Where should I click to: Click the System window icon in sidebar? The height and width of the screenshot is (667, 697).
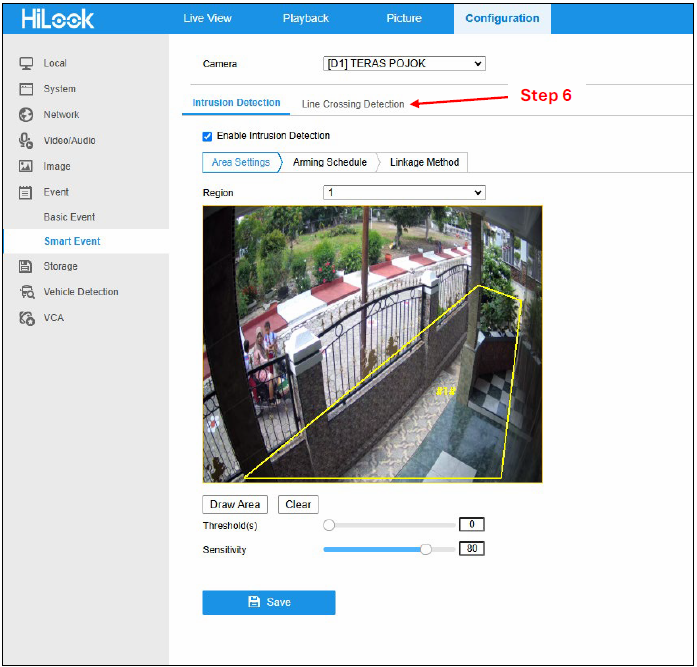[x=26, y=89]
